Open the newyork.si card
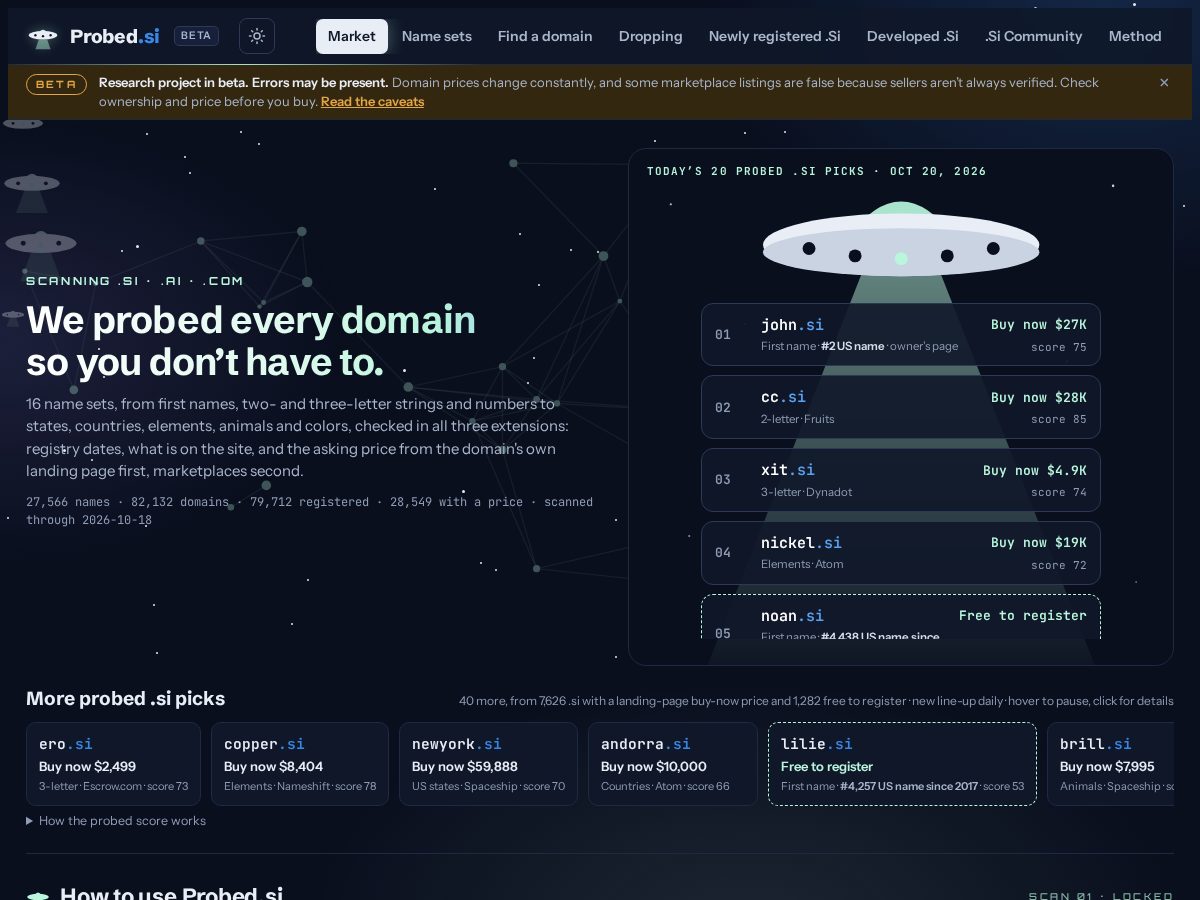This screenshot has width=1200, height=900. pyautogui.click(x=488, y=764)
